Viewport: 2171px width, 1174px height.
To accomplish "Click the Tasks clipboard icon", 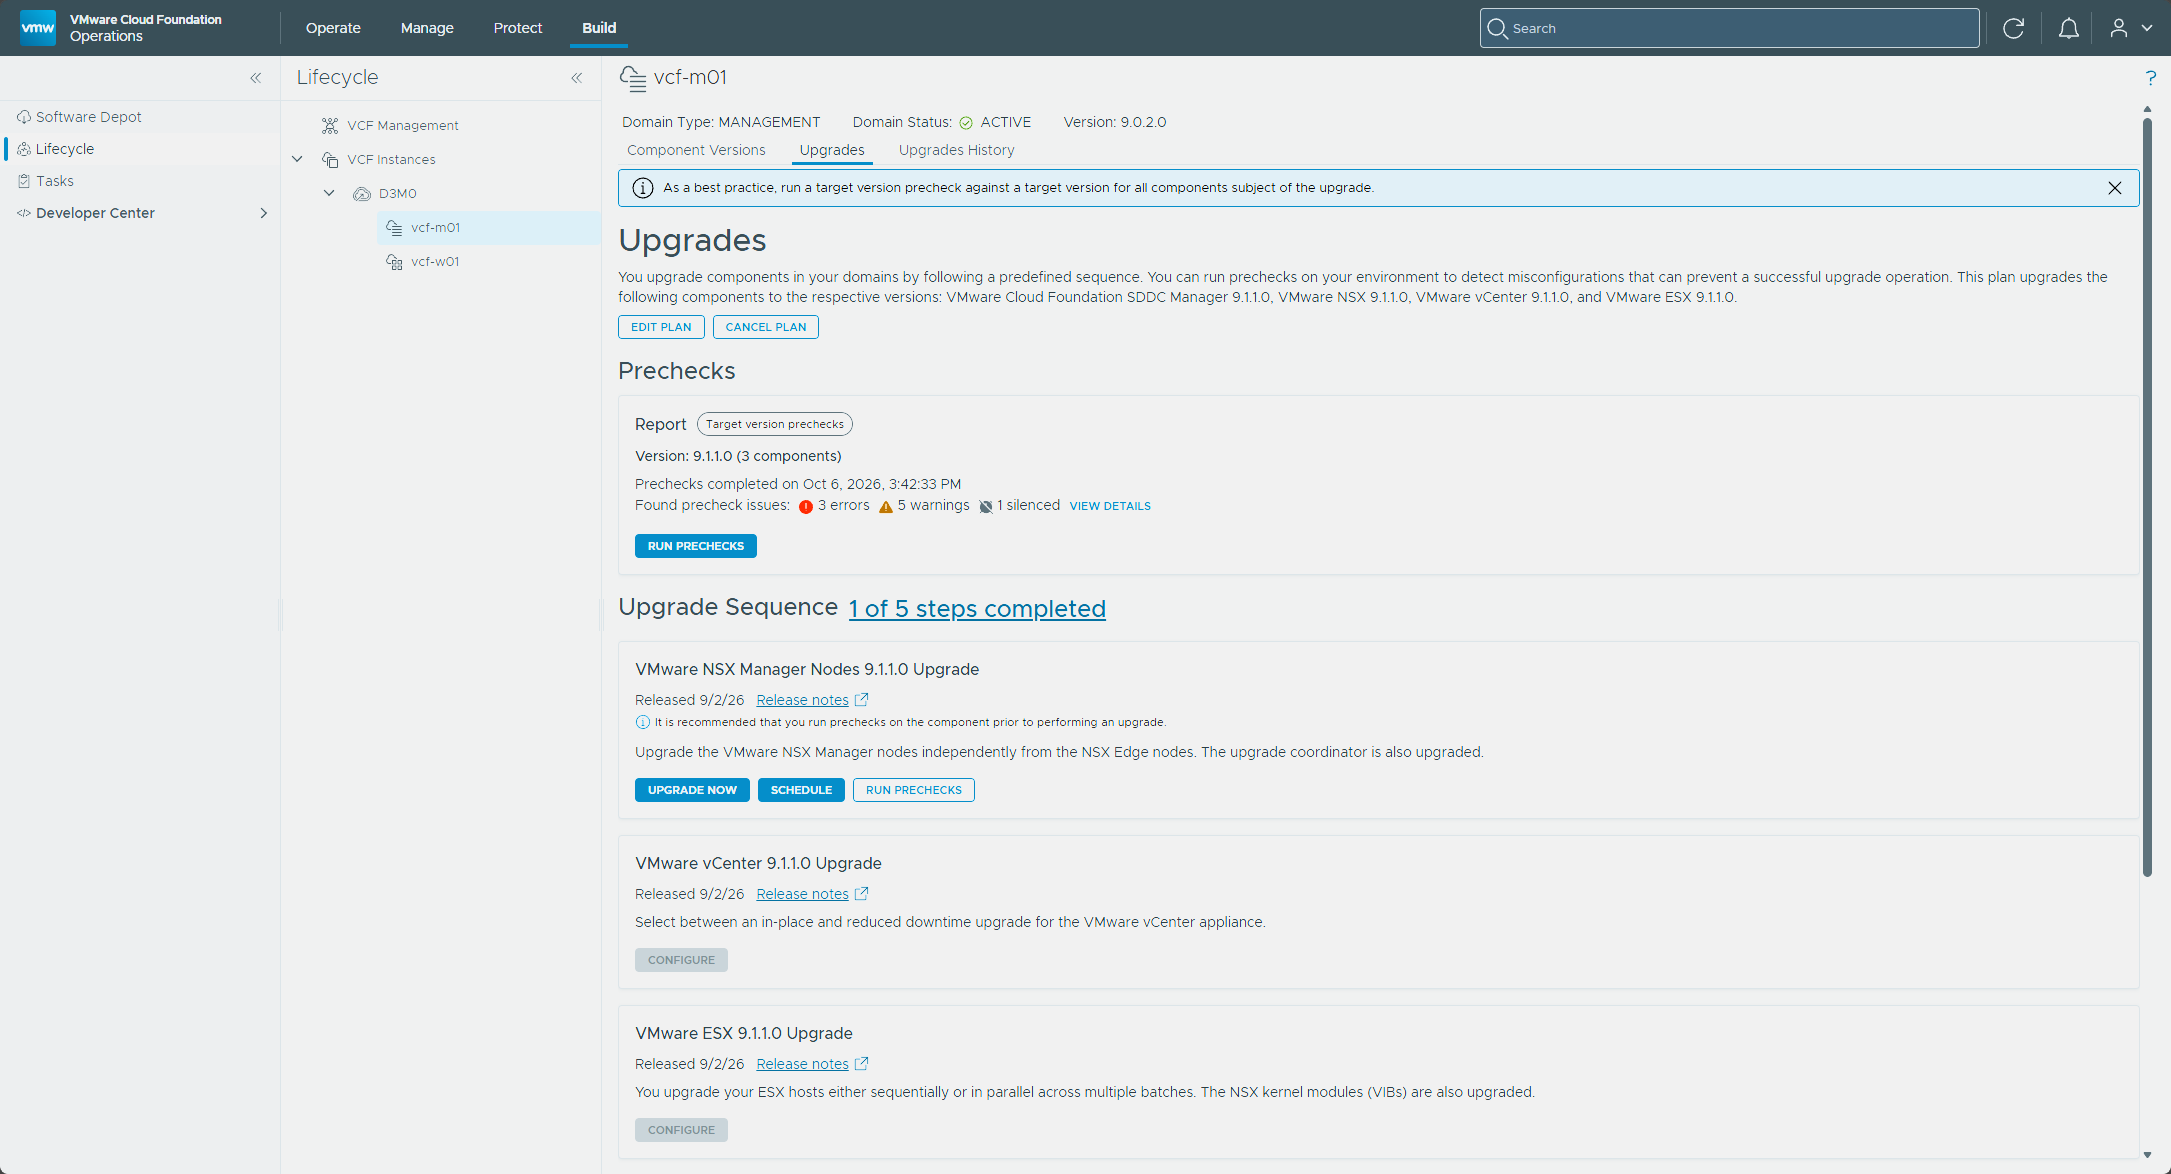I will [x=24, y=181].
